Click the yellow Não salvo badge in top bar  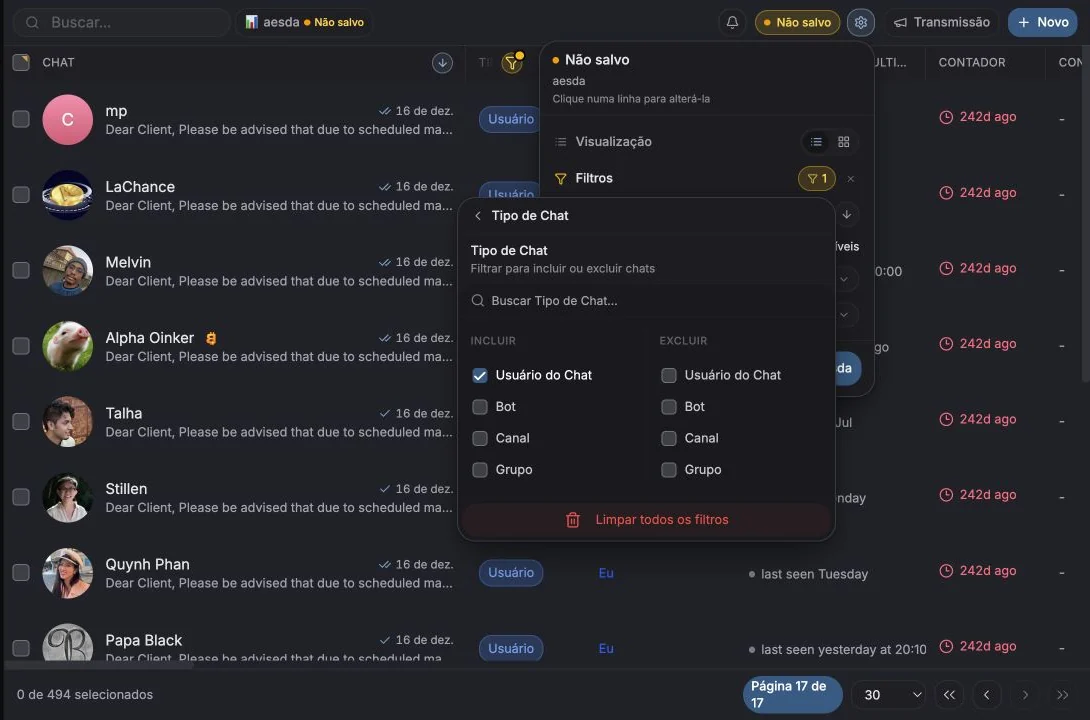pos(797,22)
